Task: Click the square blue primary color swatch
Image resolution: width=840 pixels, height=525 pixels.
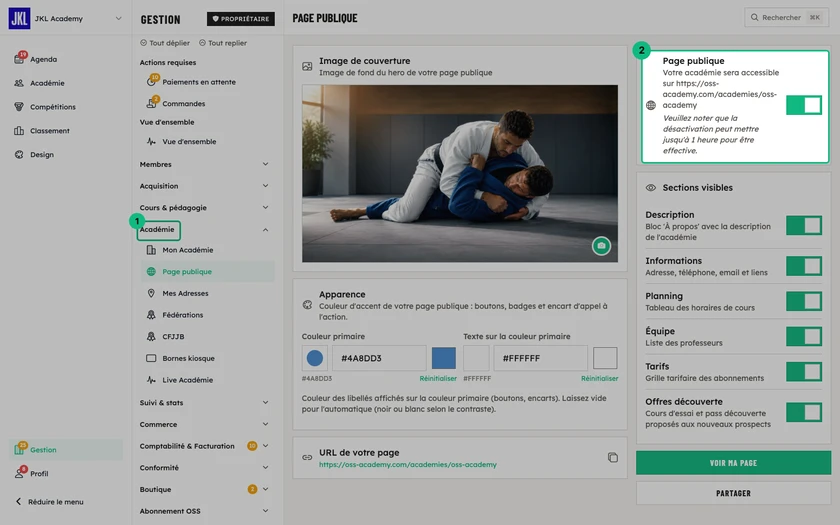Action: 444,358
